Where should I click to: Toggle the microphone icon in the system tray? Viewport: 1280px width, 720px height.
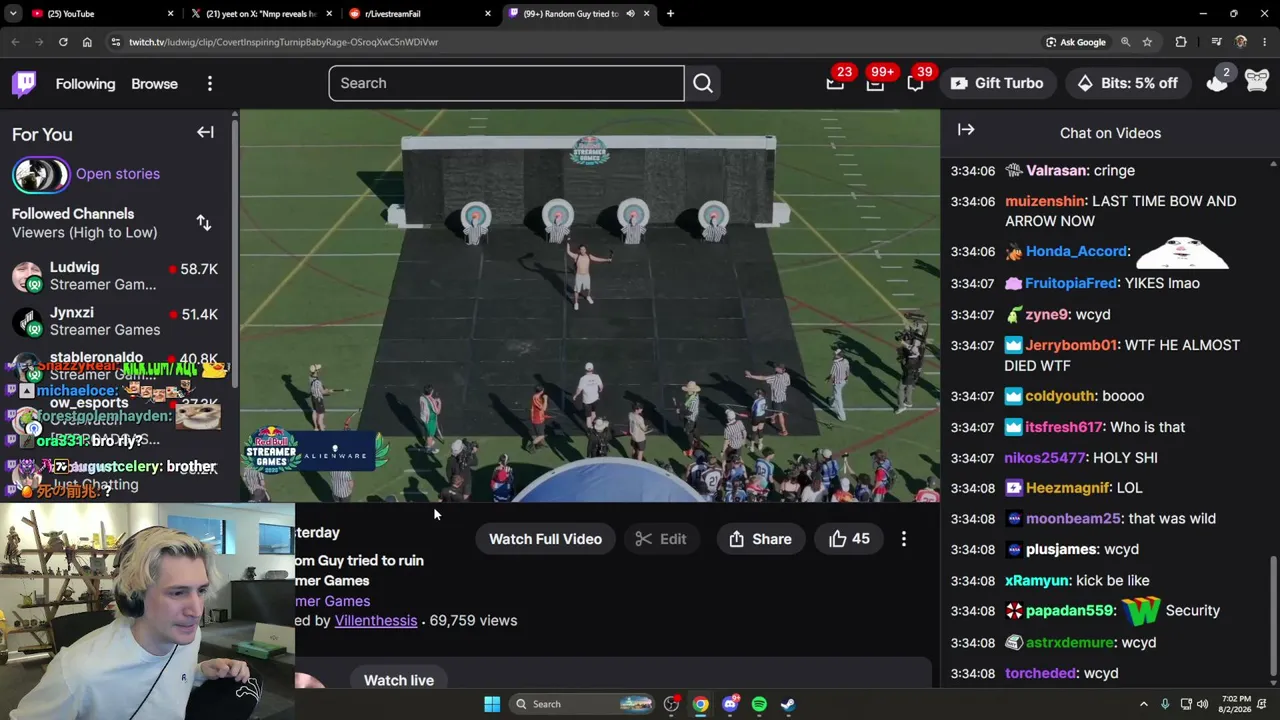(x=1165, y=704)
